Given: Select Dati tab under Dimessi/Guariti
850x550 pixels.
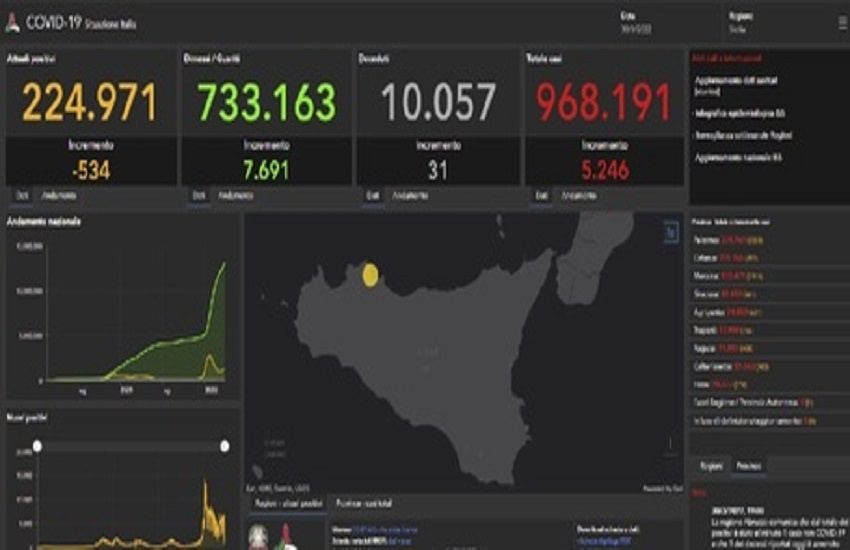Looking at the screenshot, I should (198, 195).
